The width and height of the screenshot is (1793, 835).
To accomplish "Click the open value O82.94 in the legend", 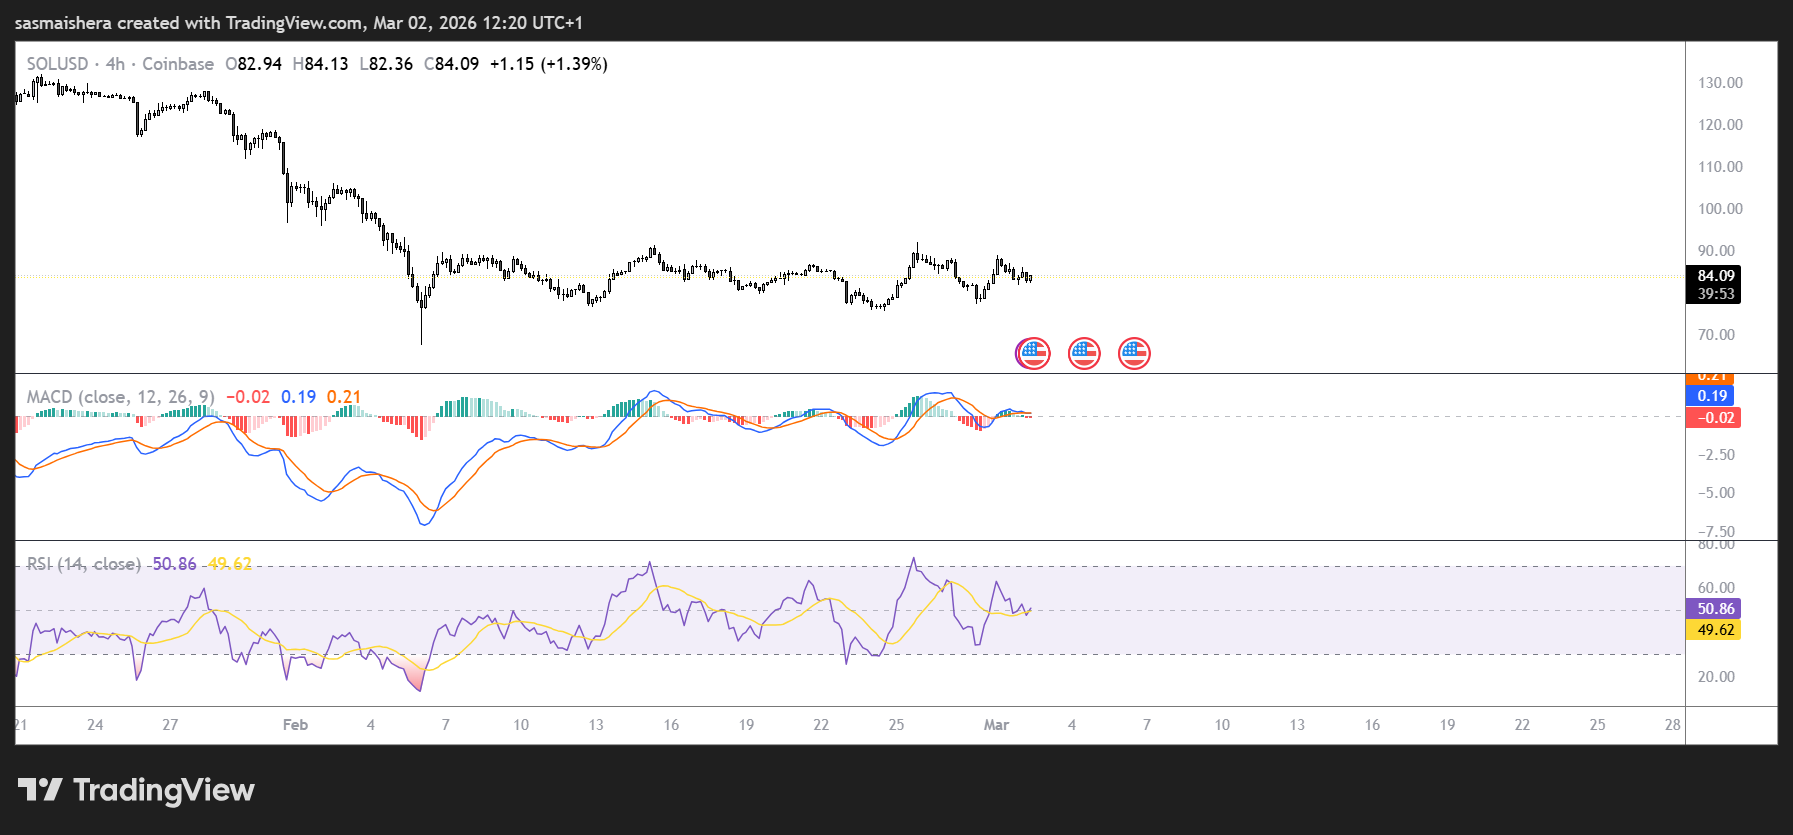I will tap(254, 64).
